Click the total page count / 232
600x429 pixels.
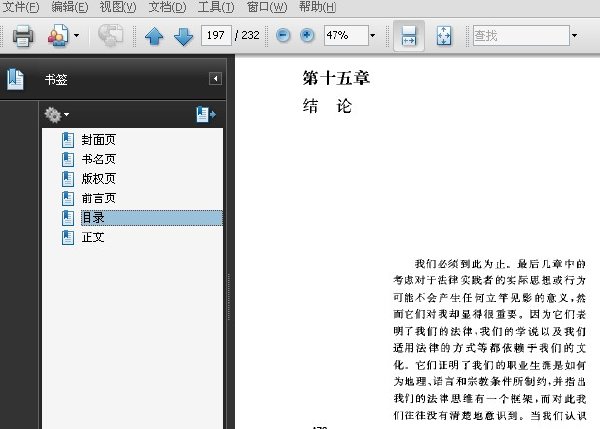point(247,35)
